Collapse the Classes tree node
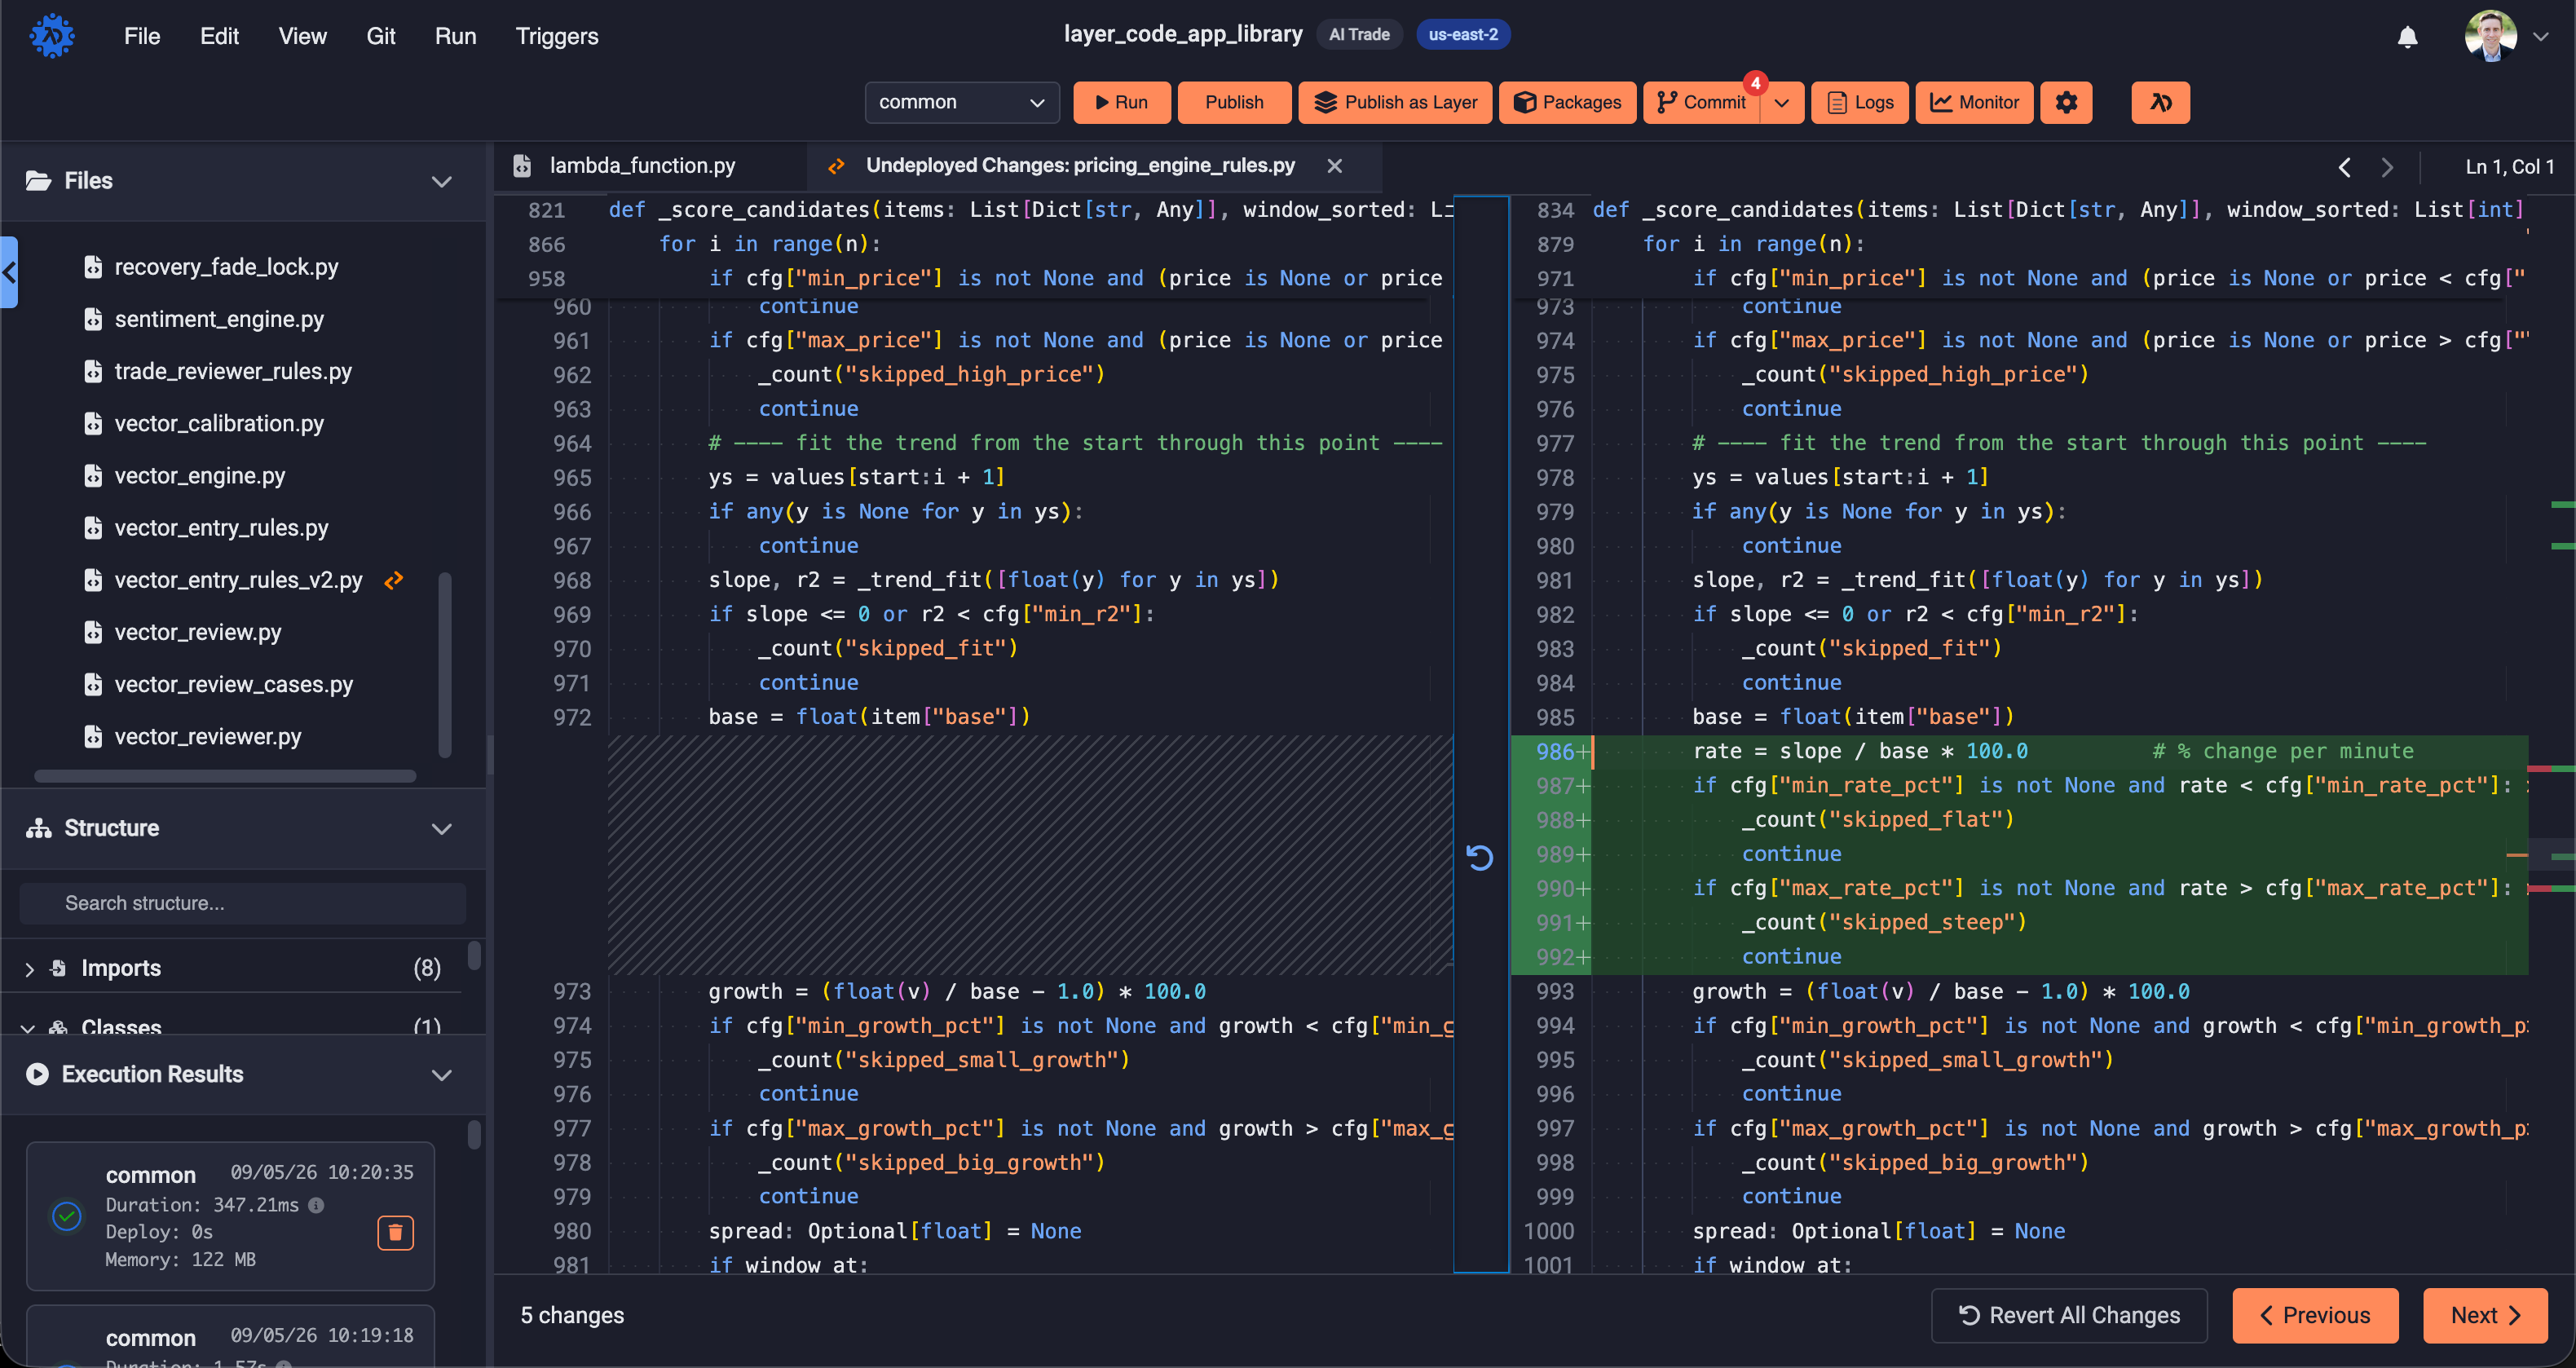This screenshot has height=1368, width=2576. pos(28,1028)
